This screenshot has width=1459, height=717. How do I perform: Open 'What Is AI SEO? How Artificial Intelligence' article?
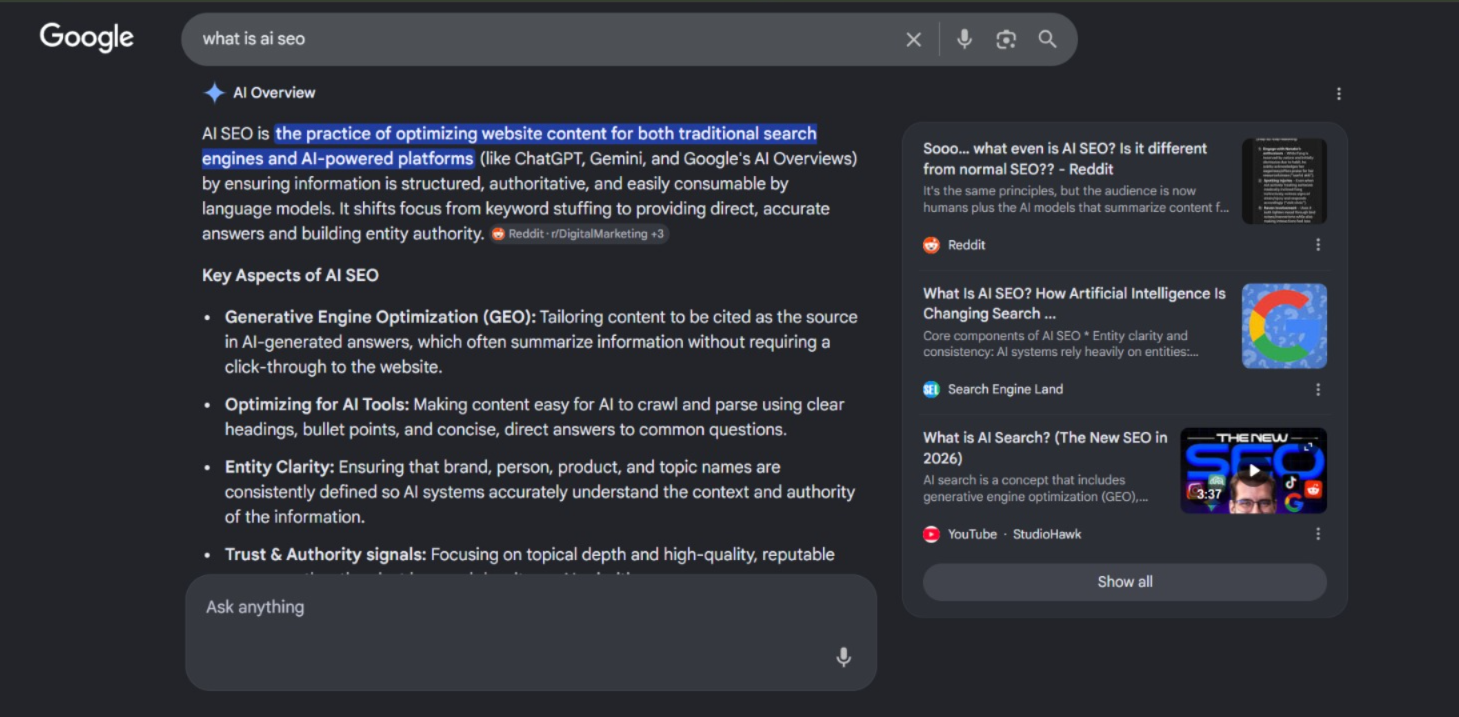pyautogui.click(x=1074, y=303)
